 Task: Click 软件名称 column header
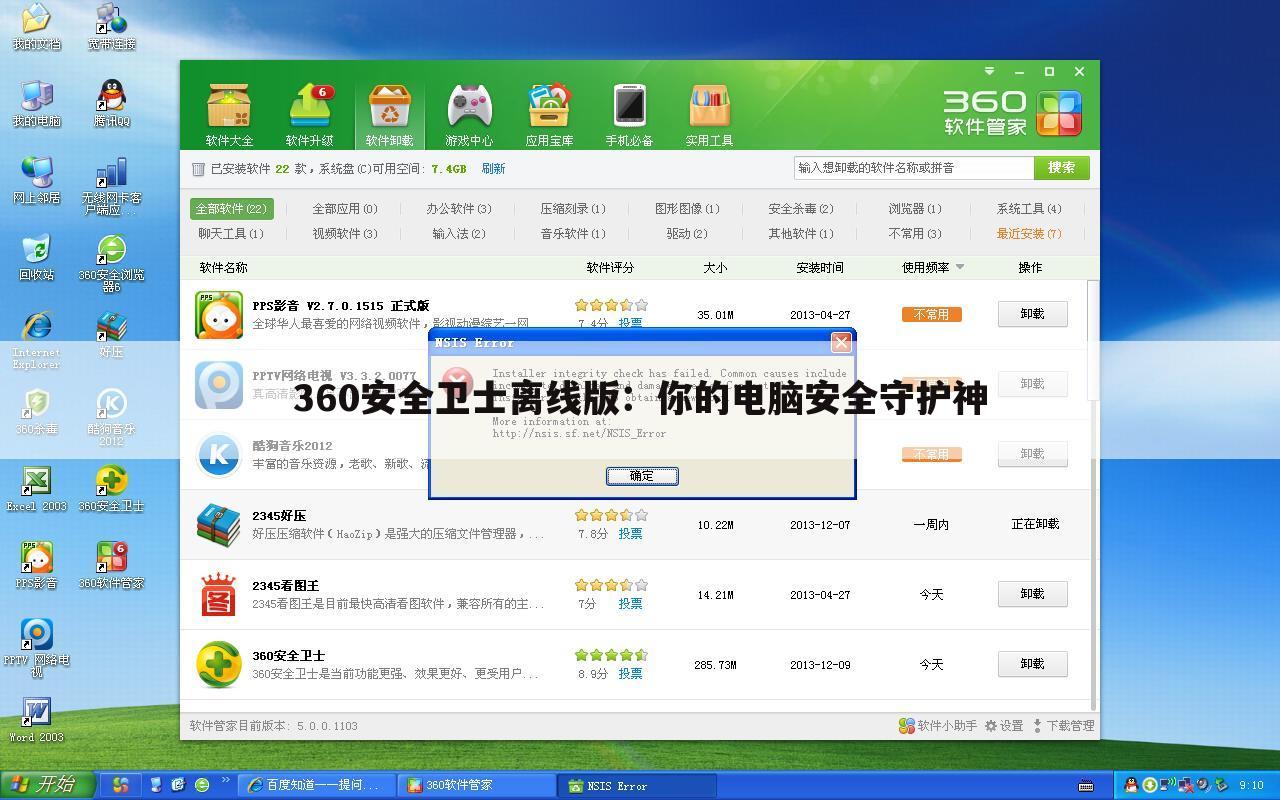(223, 268)
